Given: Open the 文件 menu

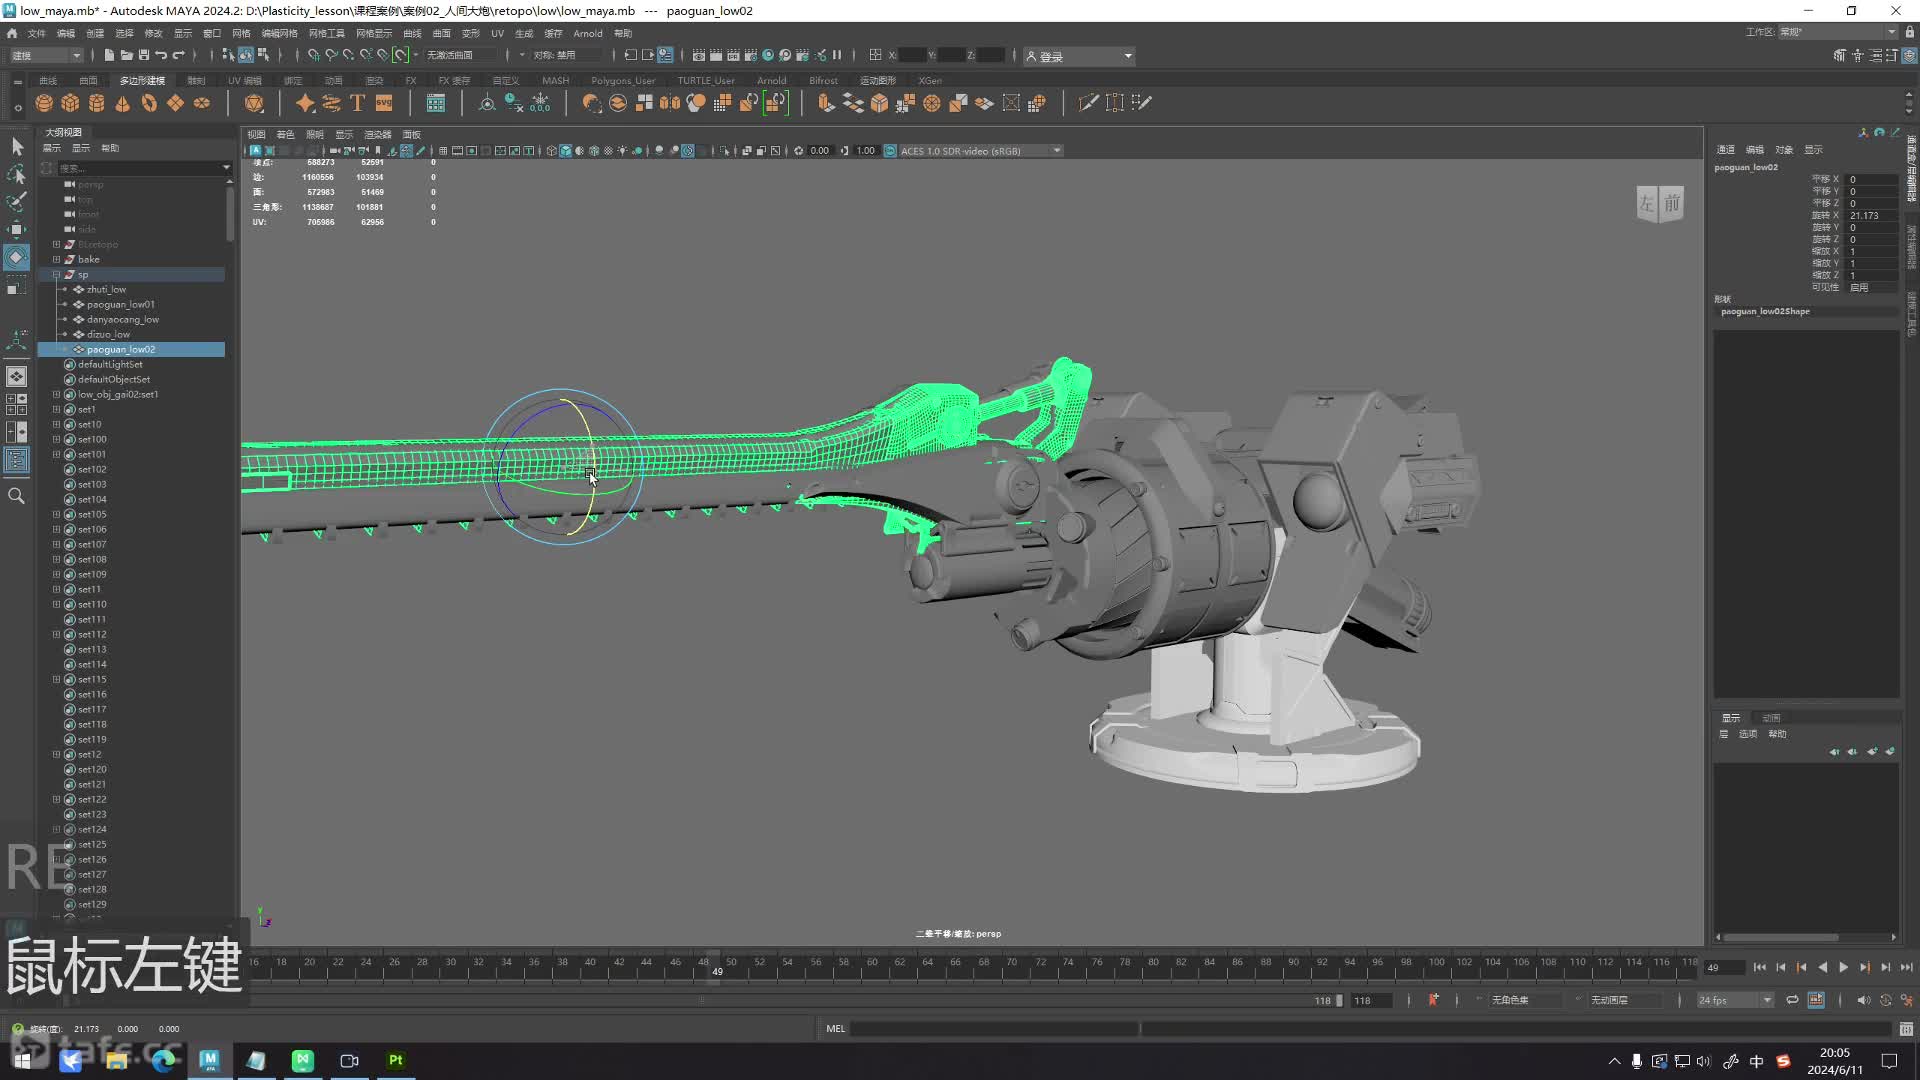Looking at the screenshot, I should click(x=36, y=33).
